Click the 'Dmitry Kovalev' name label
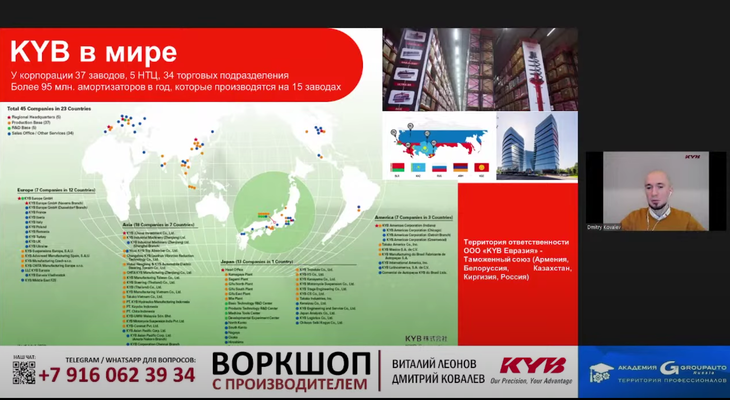This screenshot has width=730, height=400. pyautogui.click(x=604, y=227)
